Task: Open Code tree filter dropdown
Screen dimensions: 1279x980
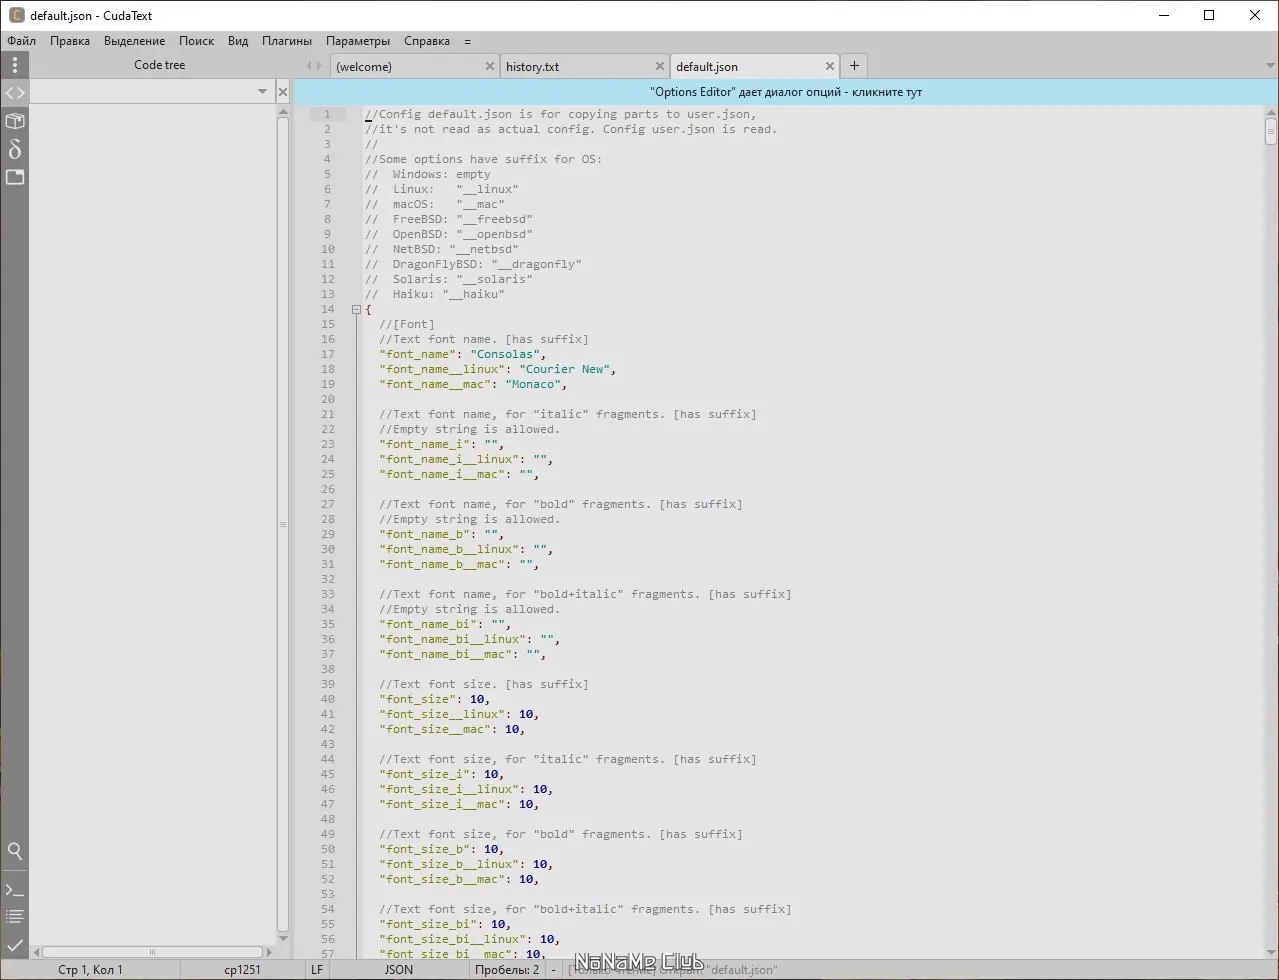Action: pos(262,92)
